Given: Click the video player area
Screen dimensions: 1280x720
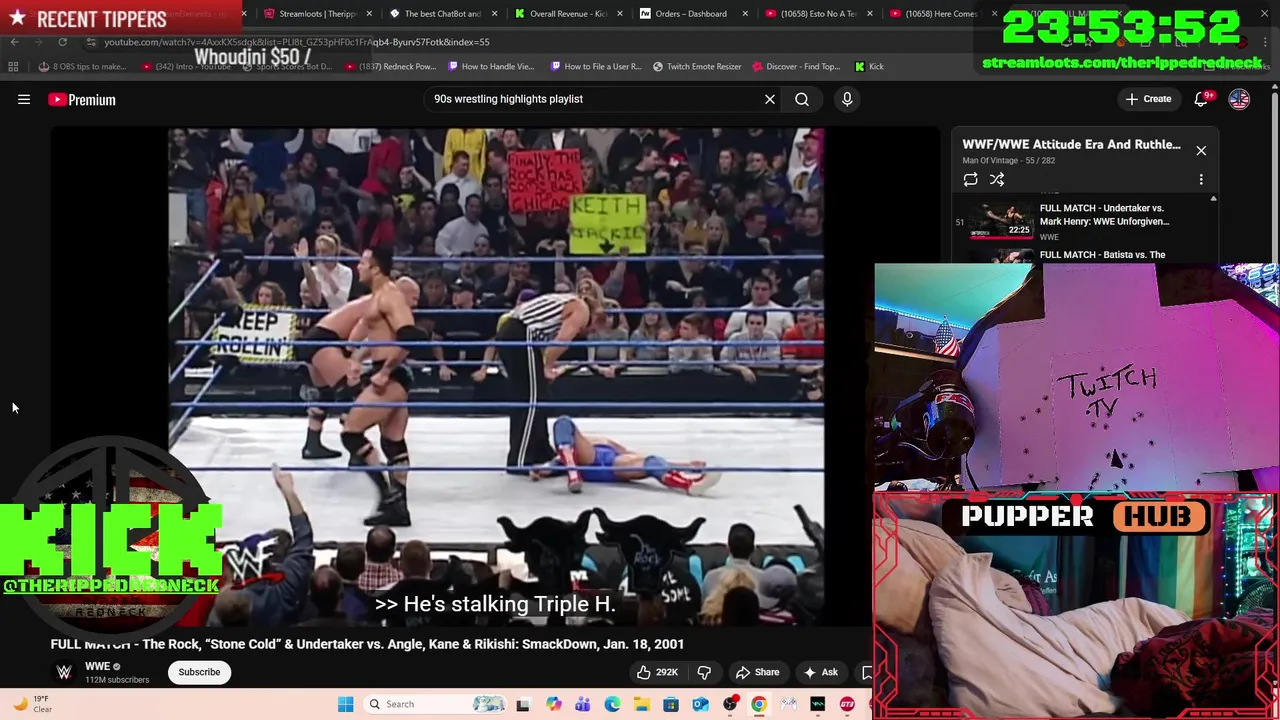Looking at the screenshot, I should pyautogui.click(x=495, y=375).
